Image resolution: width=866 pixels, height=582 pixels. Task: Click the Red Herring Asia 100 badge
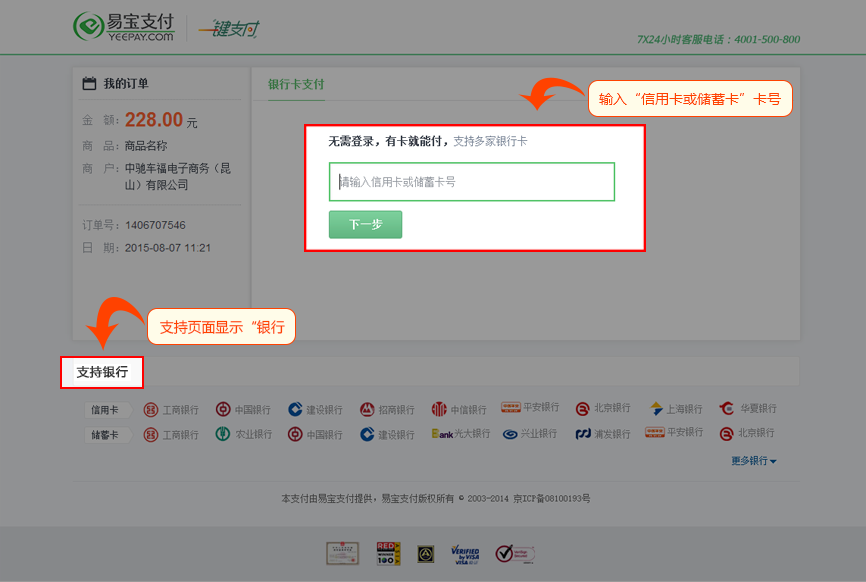pos(388,553)
